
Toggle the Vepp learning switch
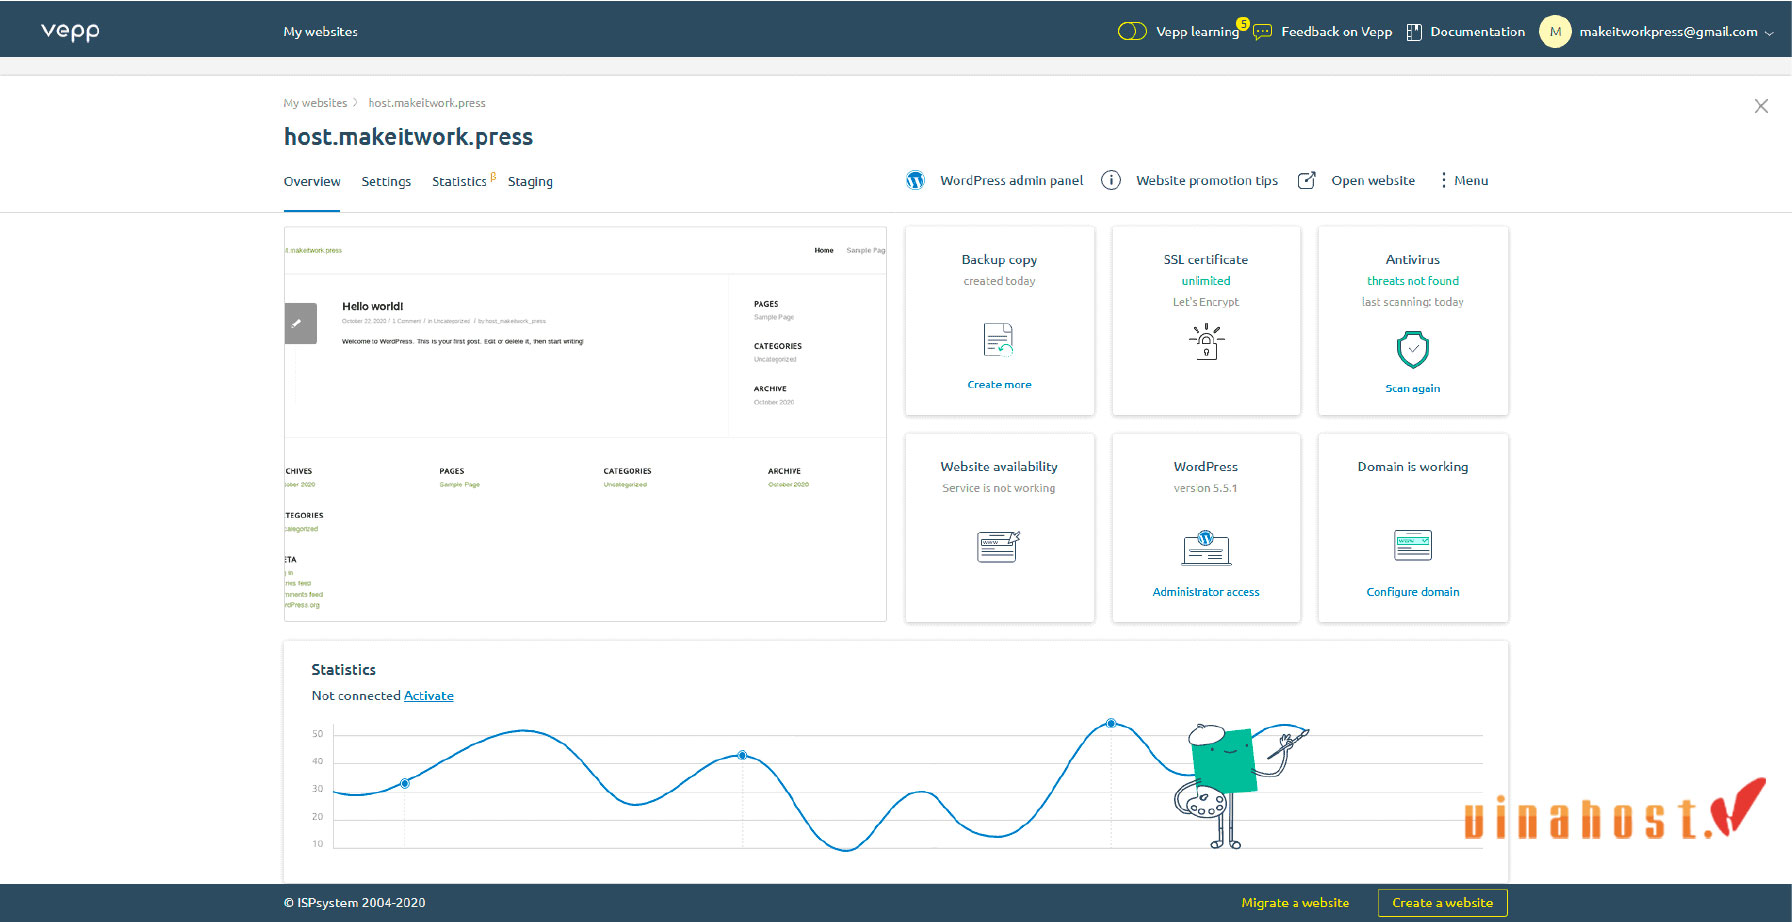[x=1131, y=31]
